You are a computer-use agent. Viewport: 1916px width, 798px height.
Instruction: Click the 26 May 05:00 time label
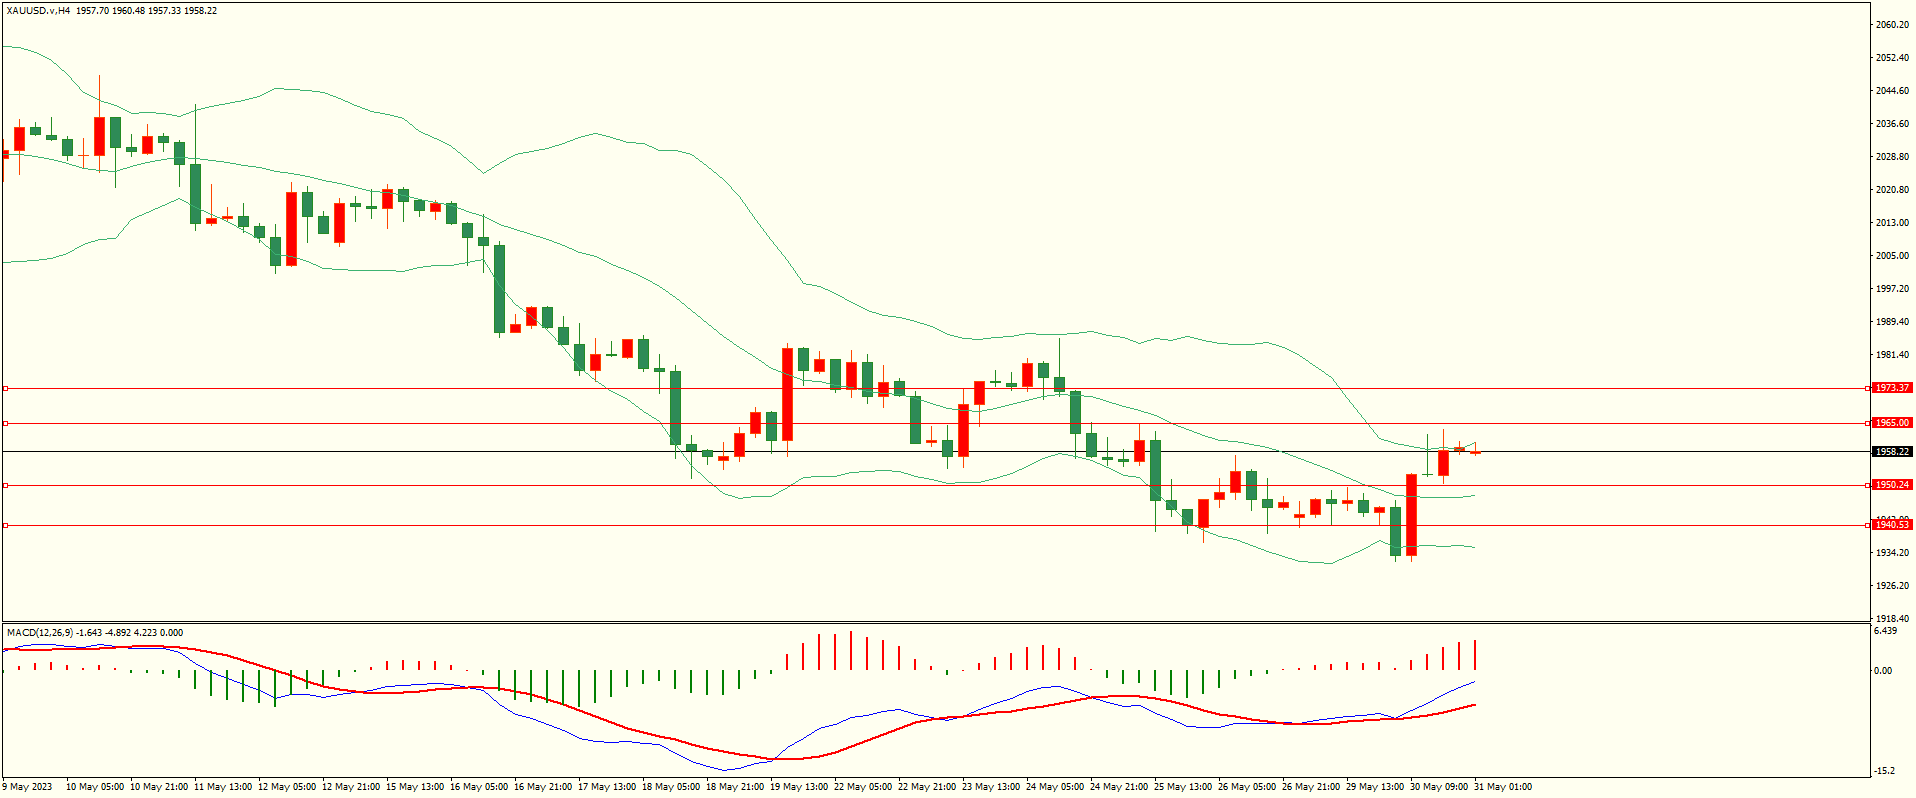tap(1247, 787)
